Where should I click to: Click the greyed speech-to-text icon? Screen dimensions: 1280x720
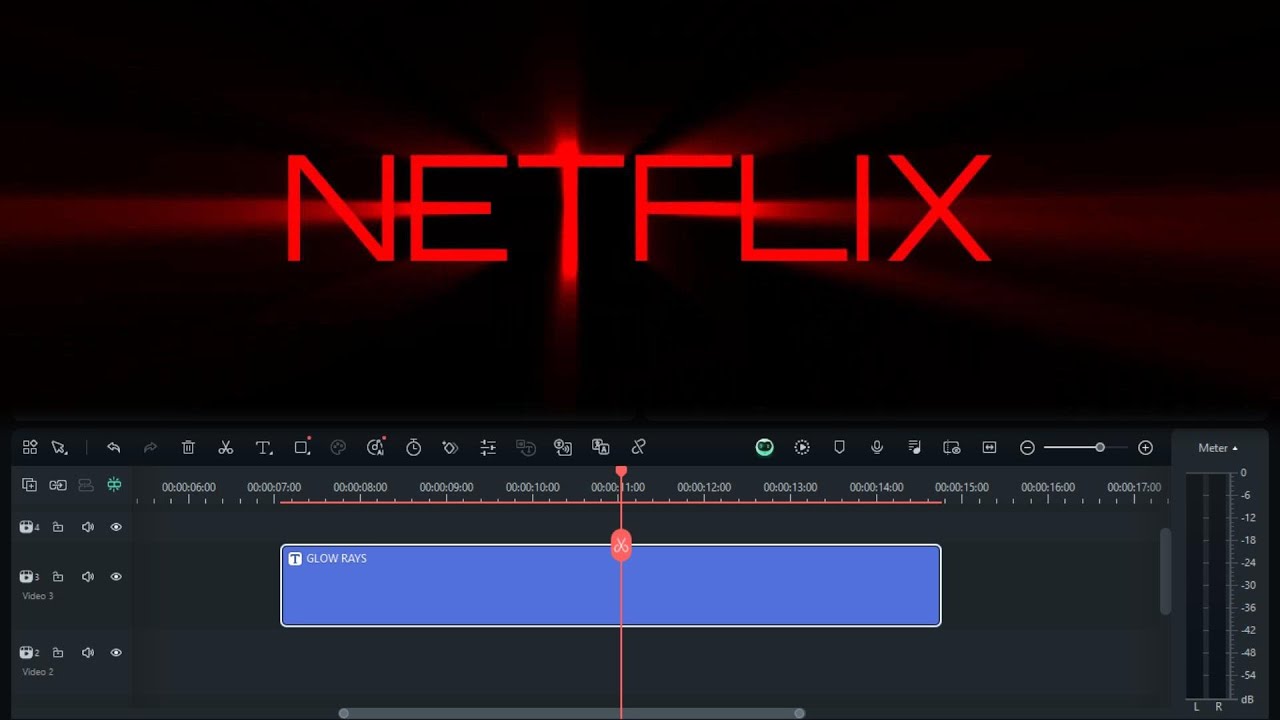(526, 447)
